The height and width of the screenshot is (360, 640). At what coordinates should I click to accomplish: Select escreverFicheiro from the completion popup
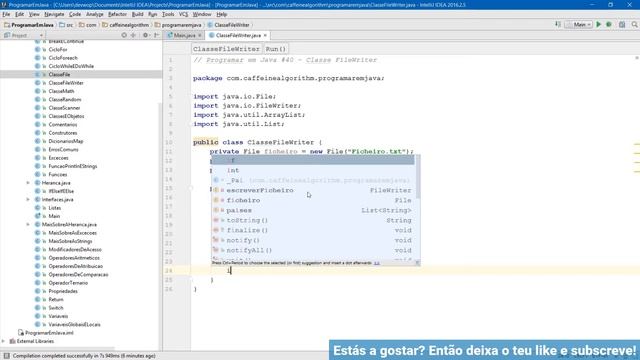tap(313, 190)
